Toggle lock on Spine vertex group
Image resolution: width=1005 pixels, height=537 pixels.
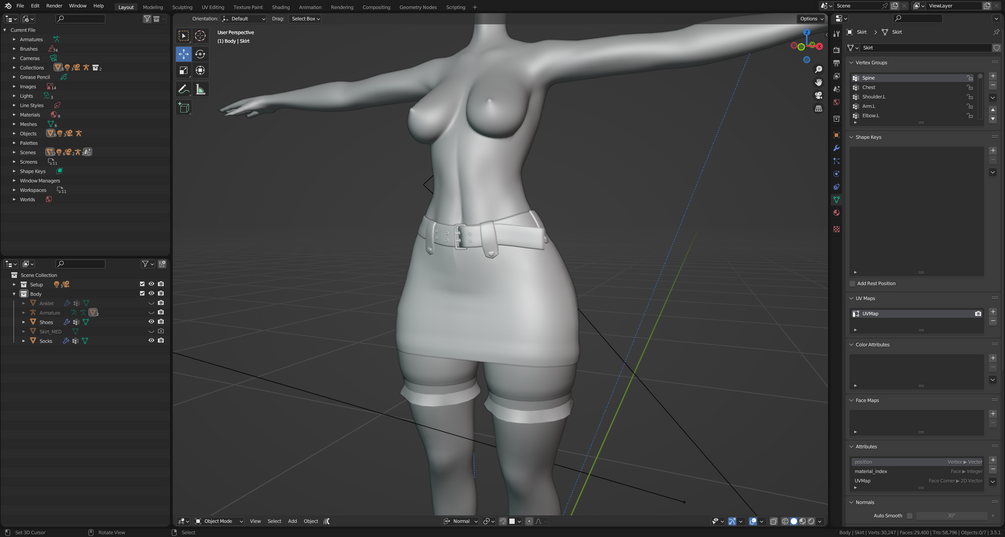coord(970,78)
